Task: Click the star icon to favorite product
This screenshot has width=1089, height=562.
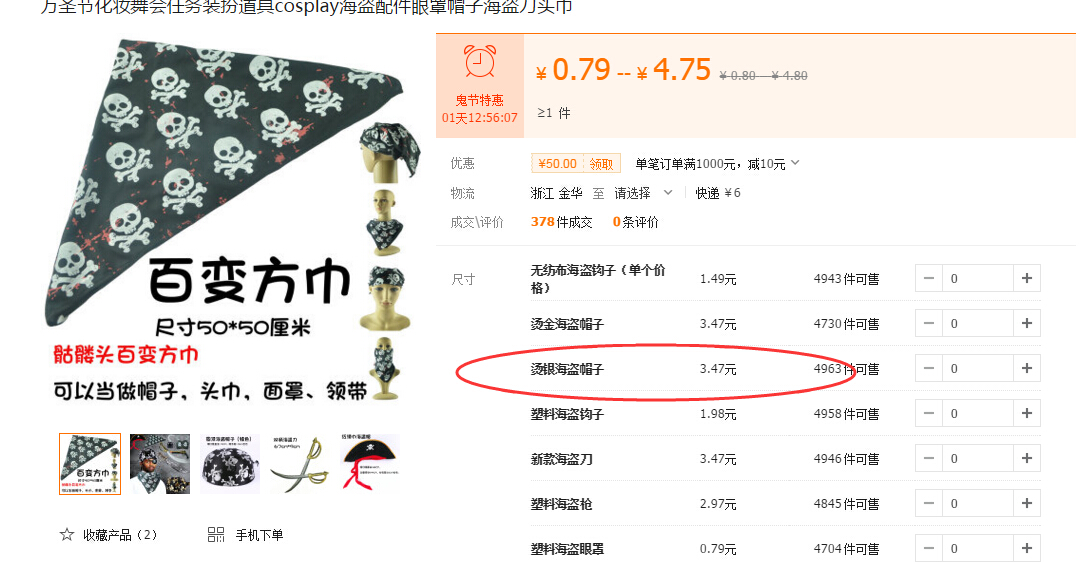Action: coord(67,534)
